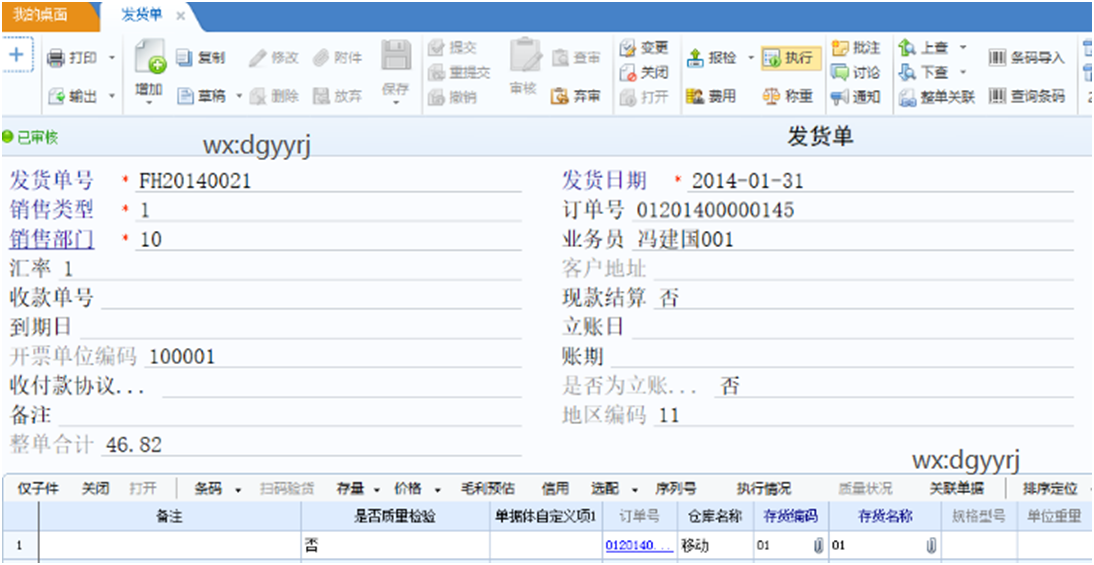Screen dimensions: 1094x565
Task: Click the 报检 inspection icon
Action: 696,58
